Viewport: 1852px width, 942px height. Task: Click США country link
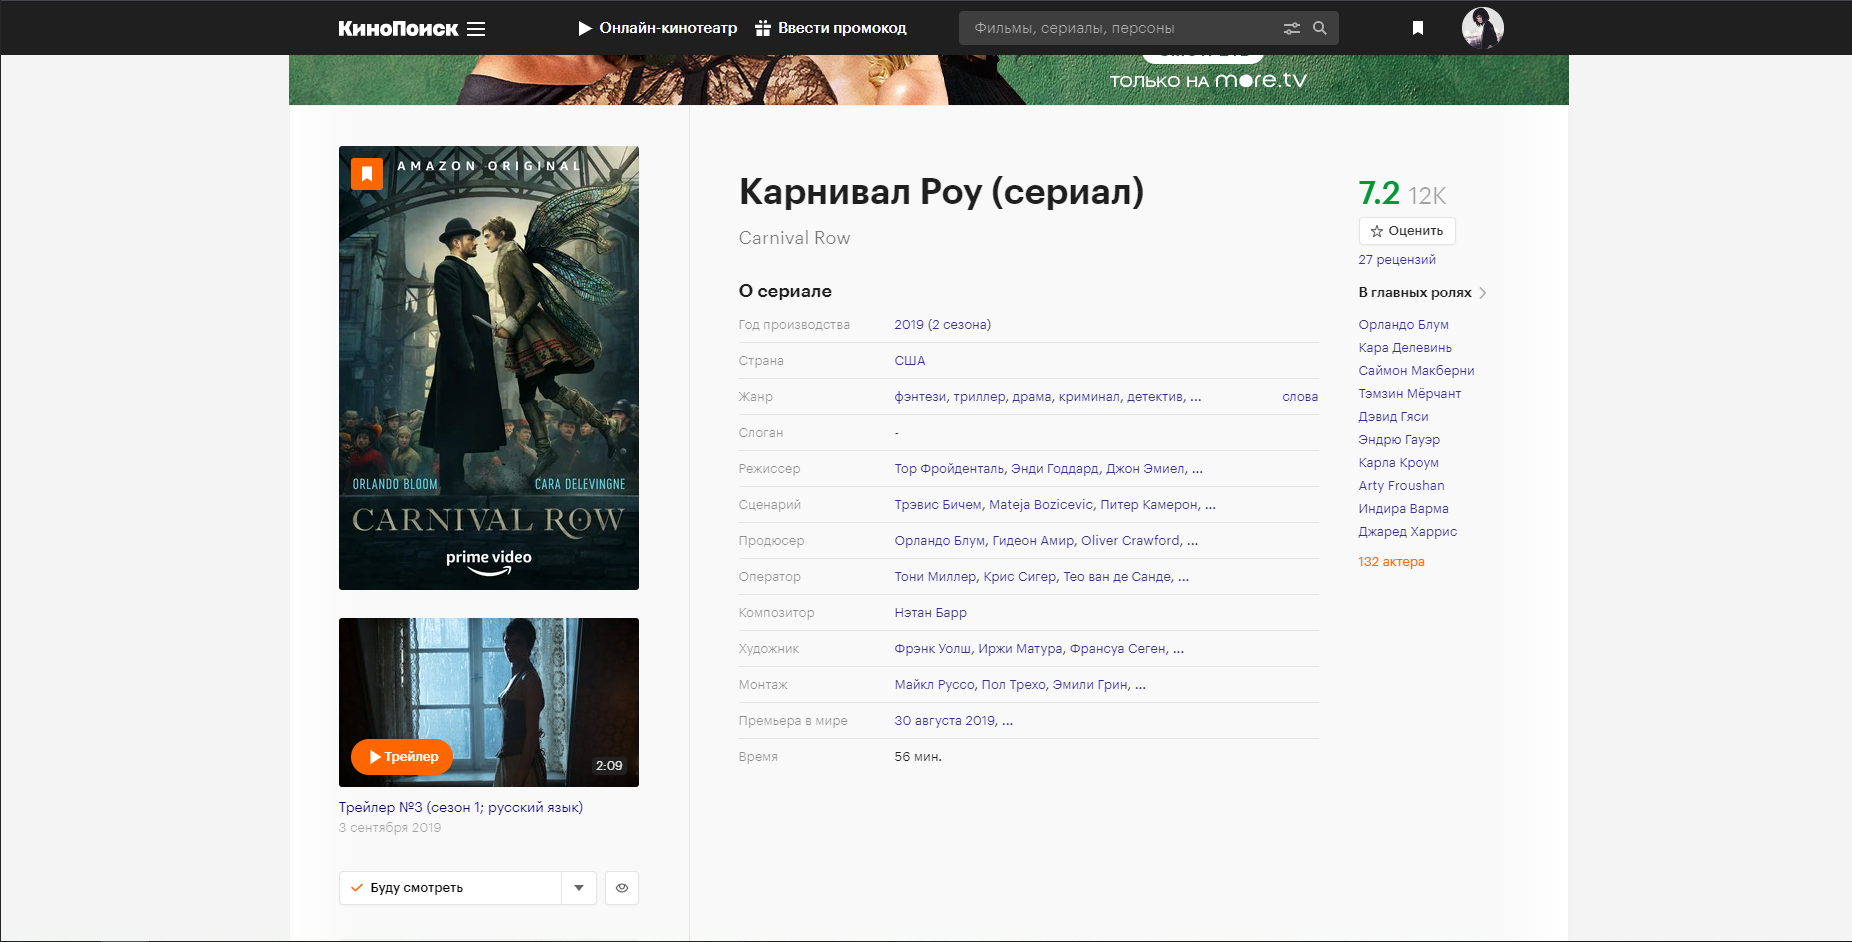coord(910,361)
